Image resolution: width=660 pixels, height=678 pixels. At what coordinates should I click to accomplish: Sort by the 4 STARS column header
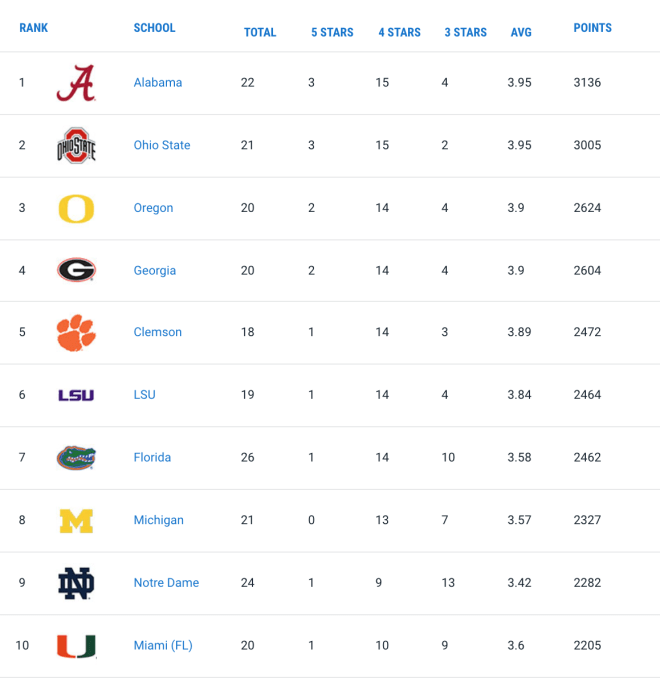click(x=400, y=32)
